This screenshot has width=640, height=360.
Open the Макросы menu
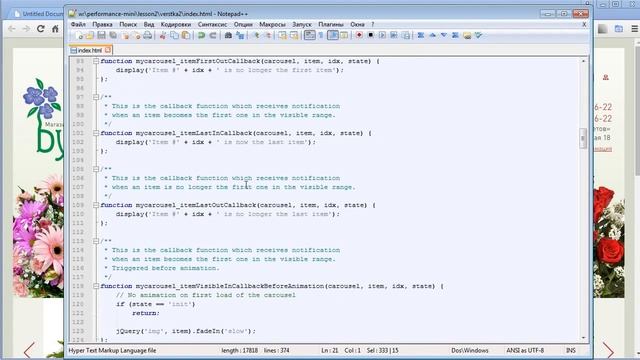(272, 24)
